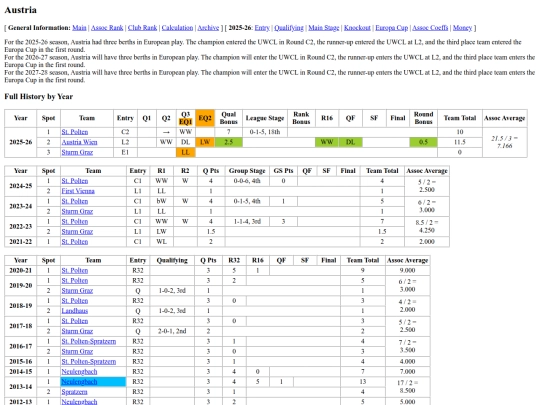540x405 pixels.
Task: Open the Knockout link
Action: (357, 28)
